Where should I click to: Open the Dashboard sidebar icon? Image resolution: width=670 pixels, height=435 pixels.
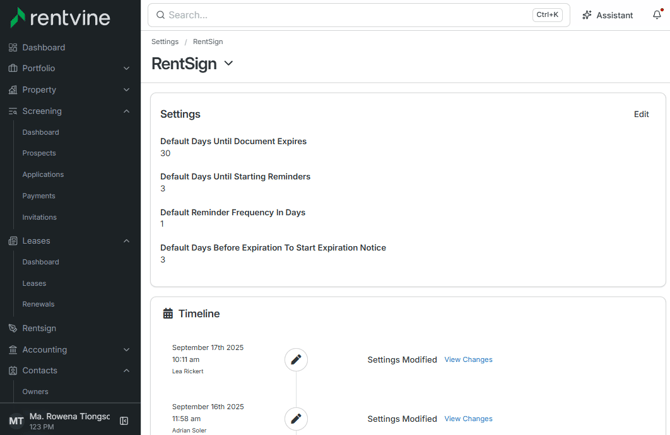coord(13,47)
